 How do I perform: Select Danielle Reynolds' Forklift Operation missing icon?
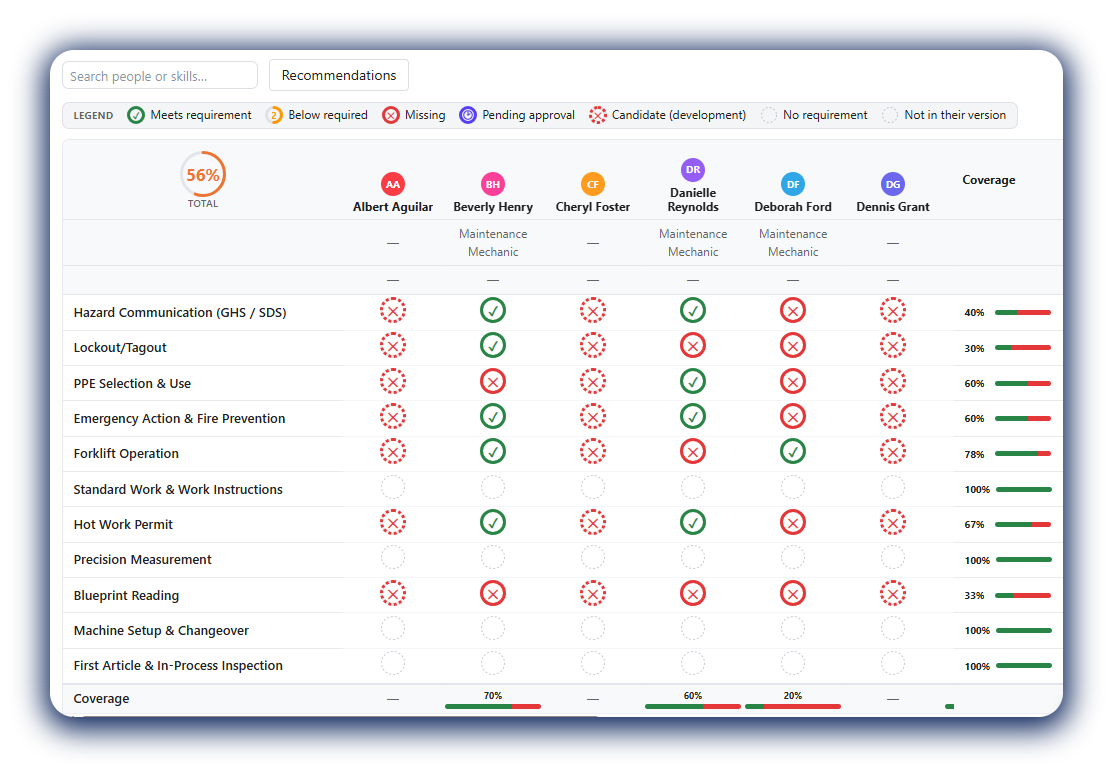coord(693,451)
